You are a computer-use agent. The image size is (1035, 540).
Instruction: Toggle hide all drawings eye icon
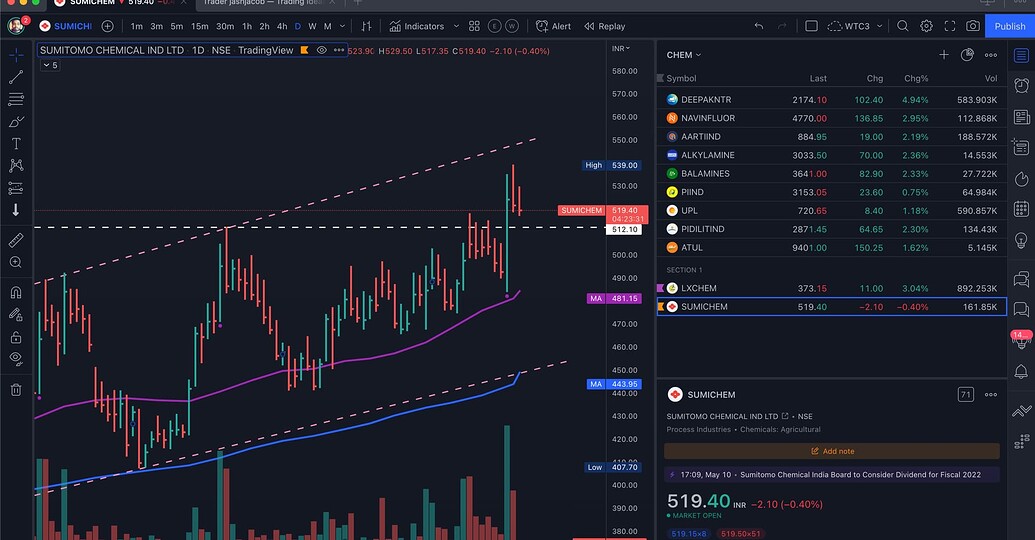(16, 358)
